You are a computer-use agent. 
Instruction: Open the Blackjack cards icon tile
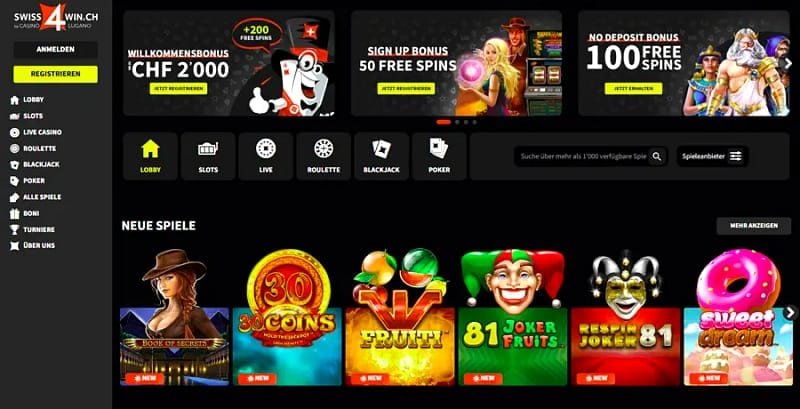pyautogui.click(x=381, y=156)
